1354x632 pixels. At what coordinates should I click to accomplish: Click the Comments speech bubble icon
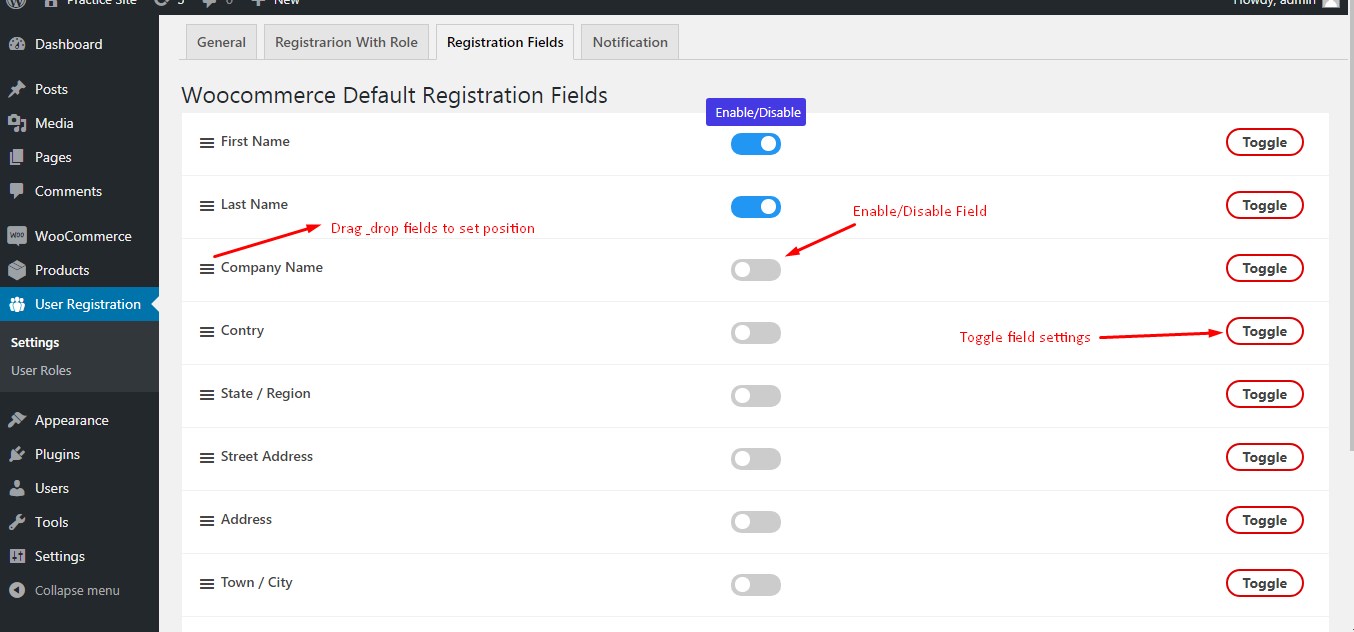coord(17,191)
